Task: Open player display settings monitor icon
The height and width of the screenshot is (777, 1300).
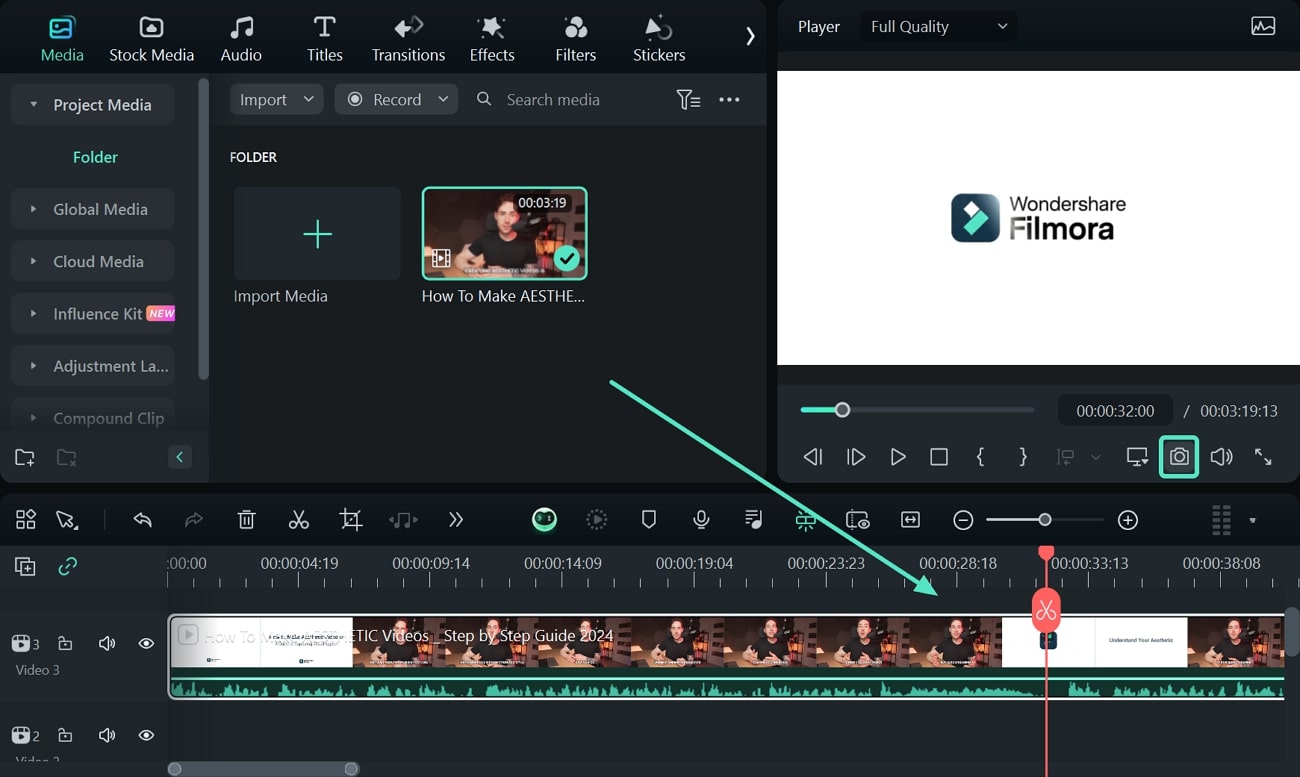Action: click(x=1137, y=457)
